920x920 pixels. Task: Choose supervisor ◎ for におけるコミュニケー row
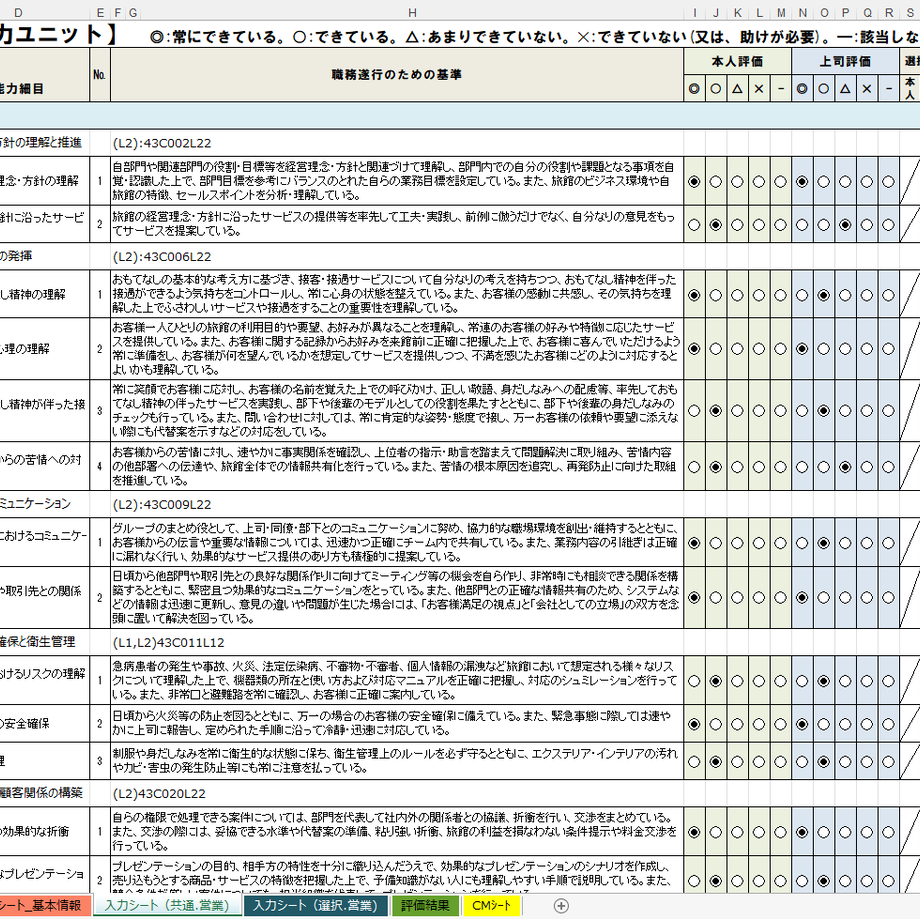click(802, 543)
